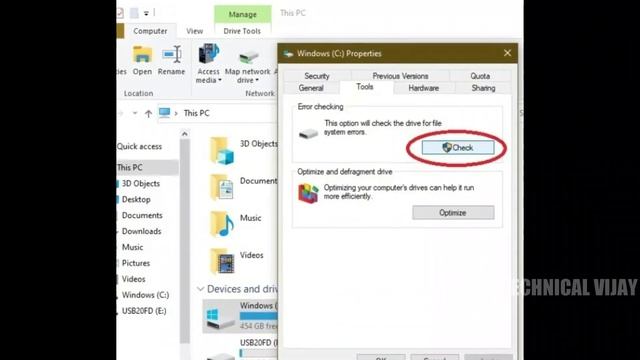The width and height of the screenshot is (640, 360).
Task: Open the Quota tab
Action: pos(480,76)
